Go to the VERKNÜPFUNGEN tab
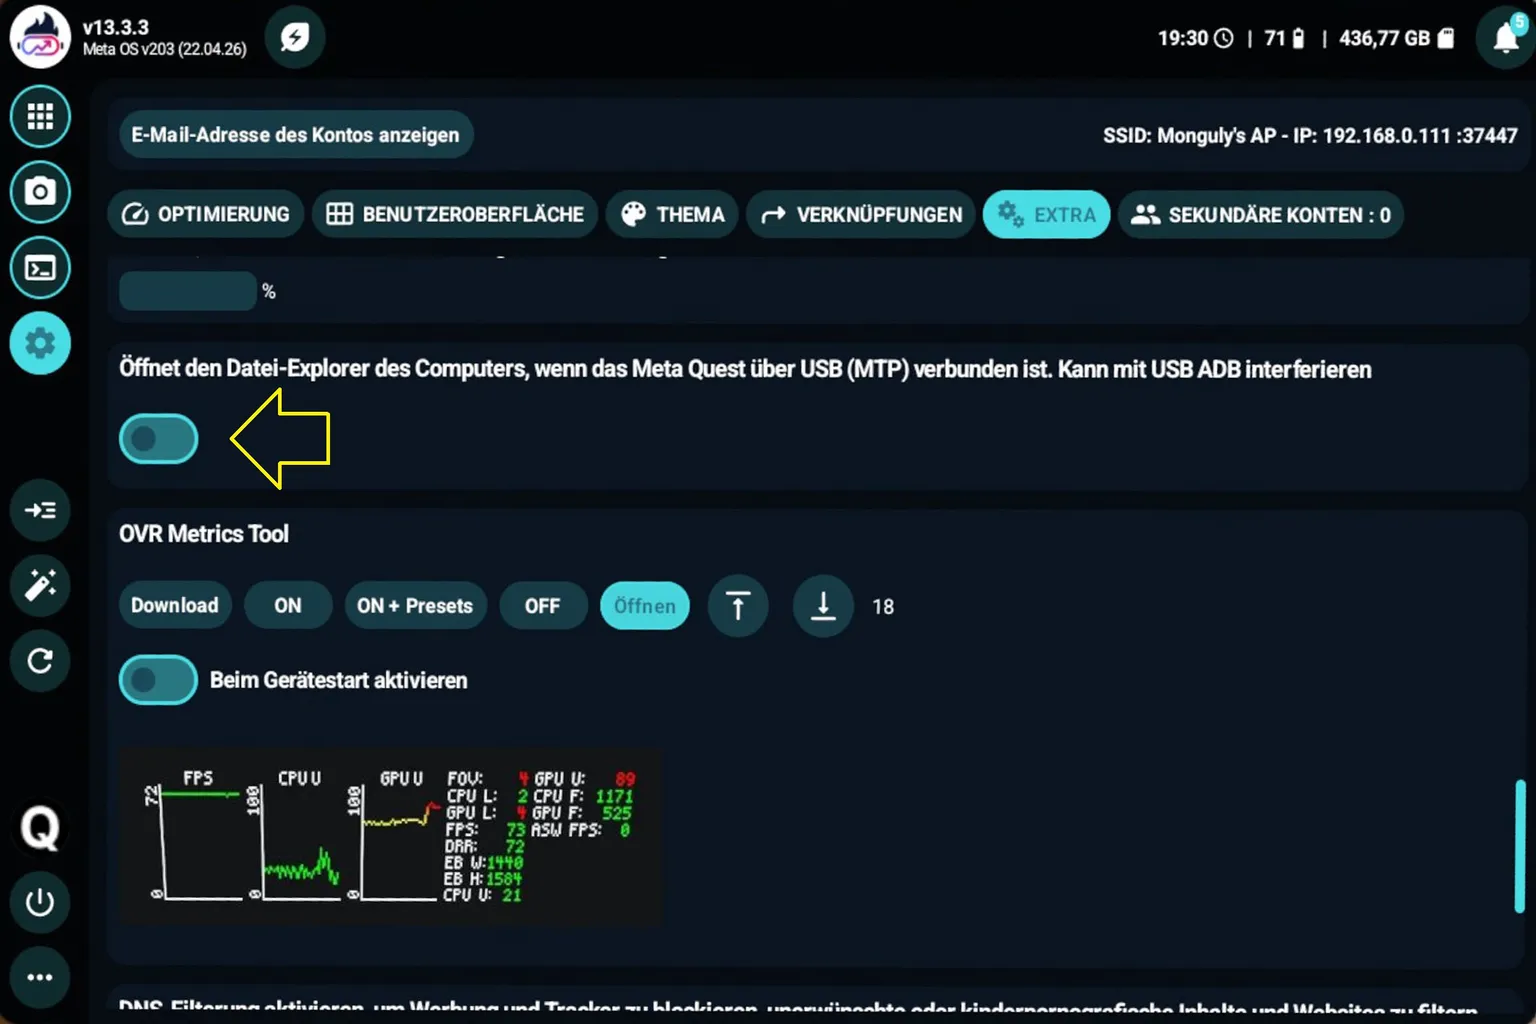 [x=861, y=214]
